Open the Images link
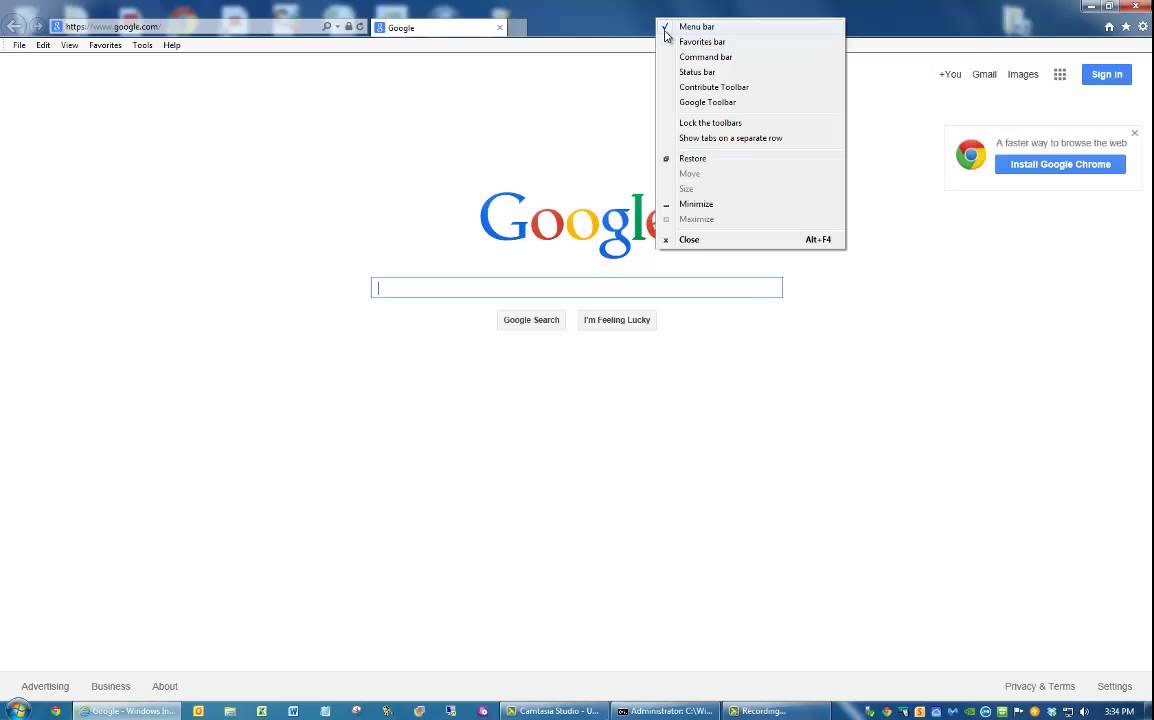The height and width of the screenshot is (720, 1154). tap(1023, 74)
